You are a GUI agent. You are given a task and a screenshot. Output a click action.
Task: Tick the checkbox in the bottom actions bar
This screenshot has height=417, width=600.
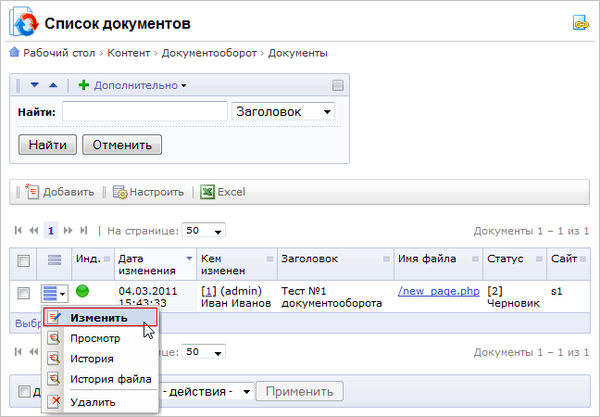tap(24, 391)
